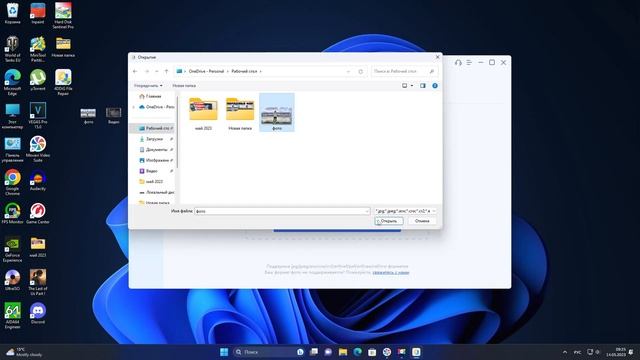Viewport: 640px width, 360px height.
Task: Open the recent locations chevron beside forward arrow
Action: tap(157, 71)
